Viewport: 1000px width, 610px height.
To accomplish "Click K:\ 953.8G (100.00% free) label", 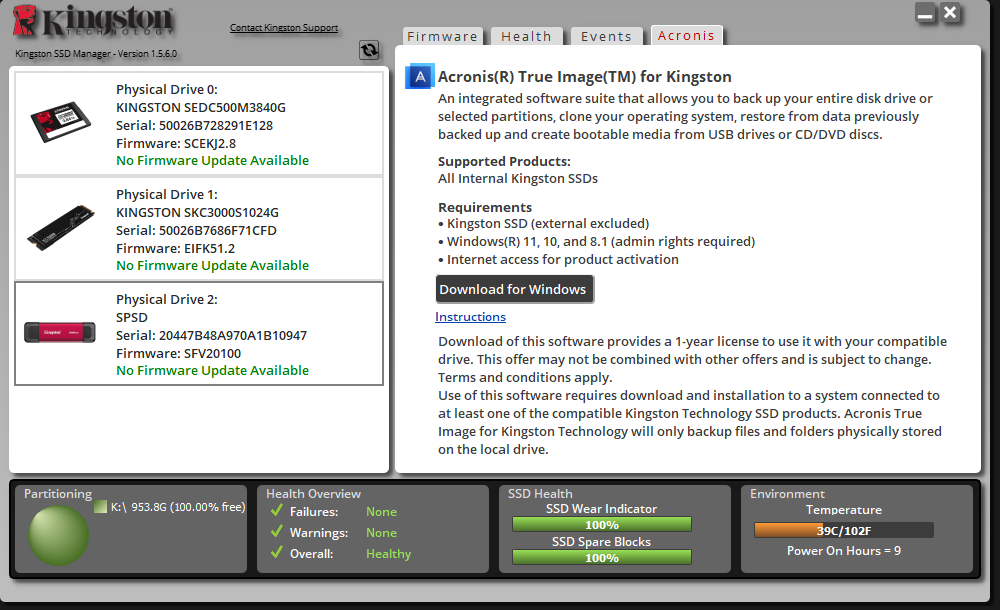I will click(x=178, y=507).
